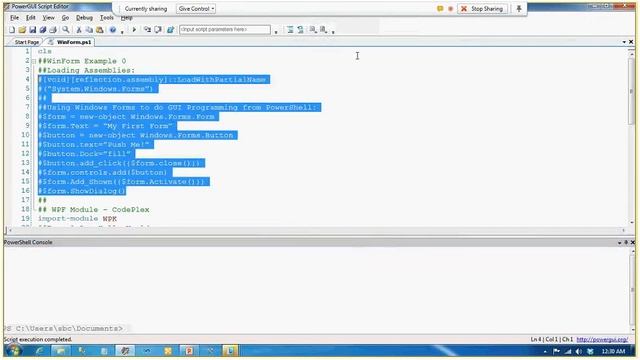
Task: Open the Debug menu
Action: [84, 18]
